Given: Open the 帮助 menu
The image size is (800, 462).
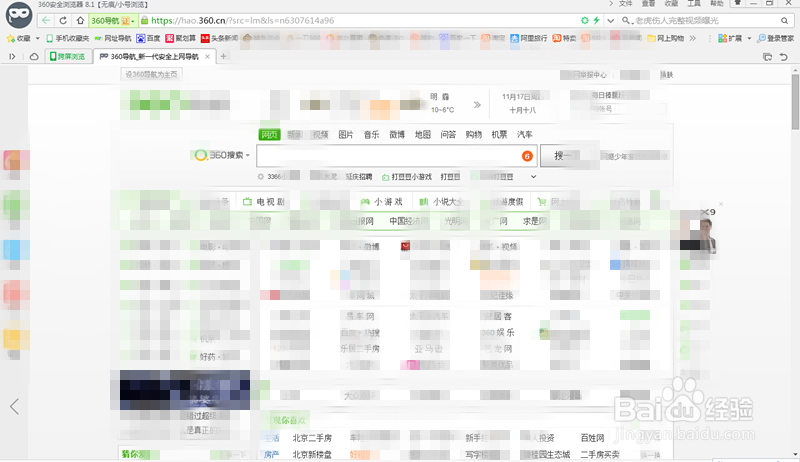Looking at the screenshot, I should point(716,4).
